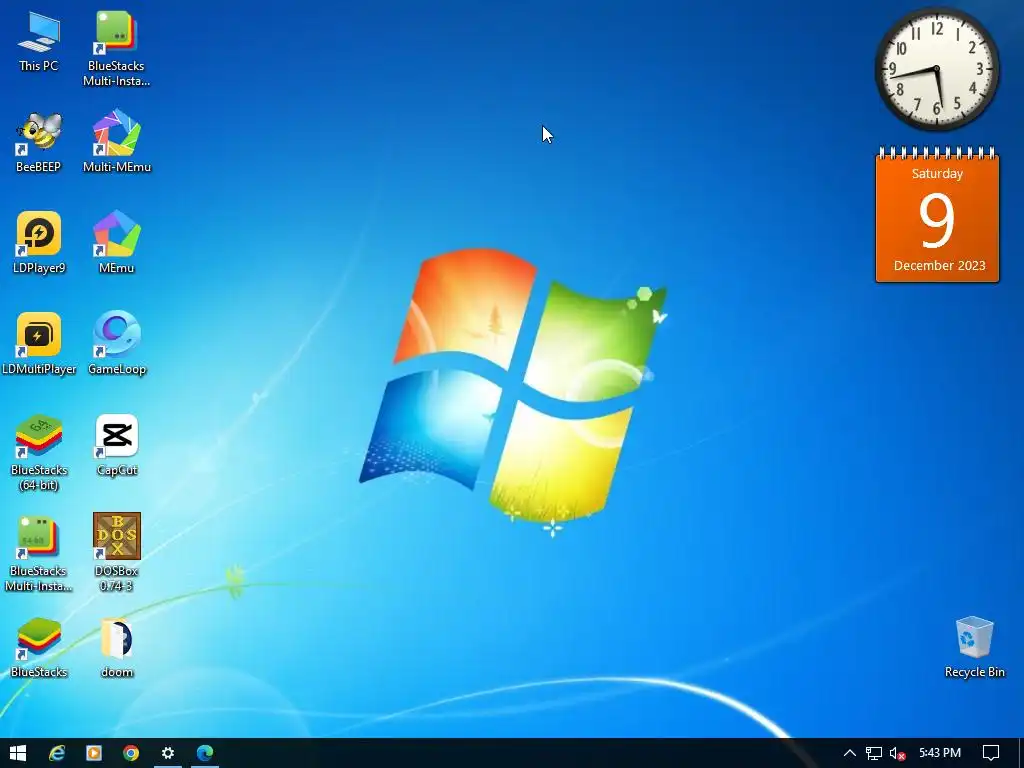Launch Google Chrome from the taskbar
The width and height of the screenshot is (1024, 768).
tap(131, 753)
